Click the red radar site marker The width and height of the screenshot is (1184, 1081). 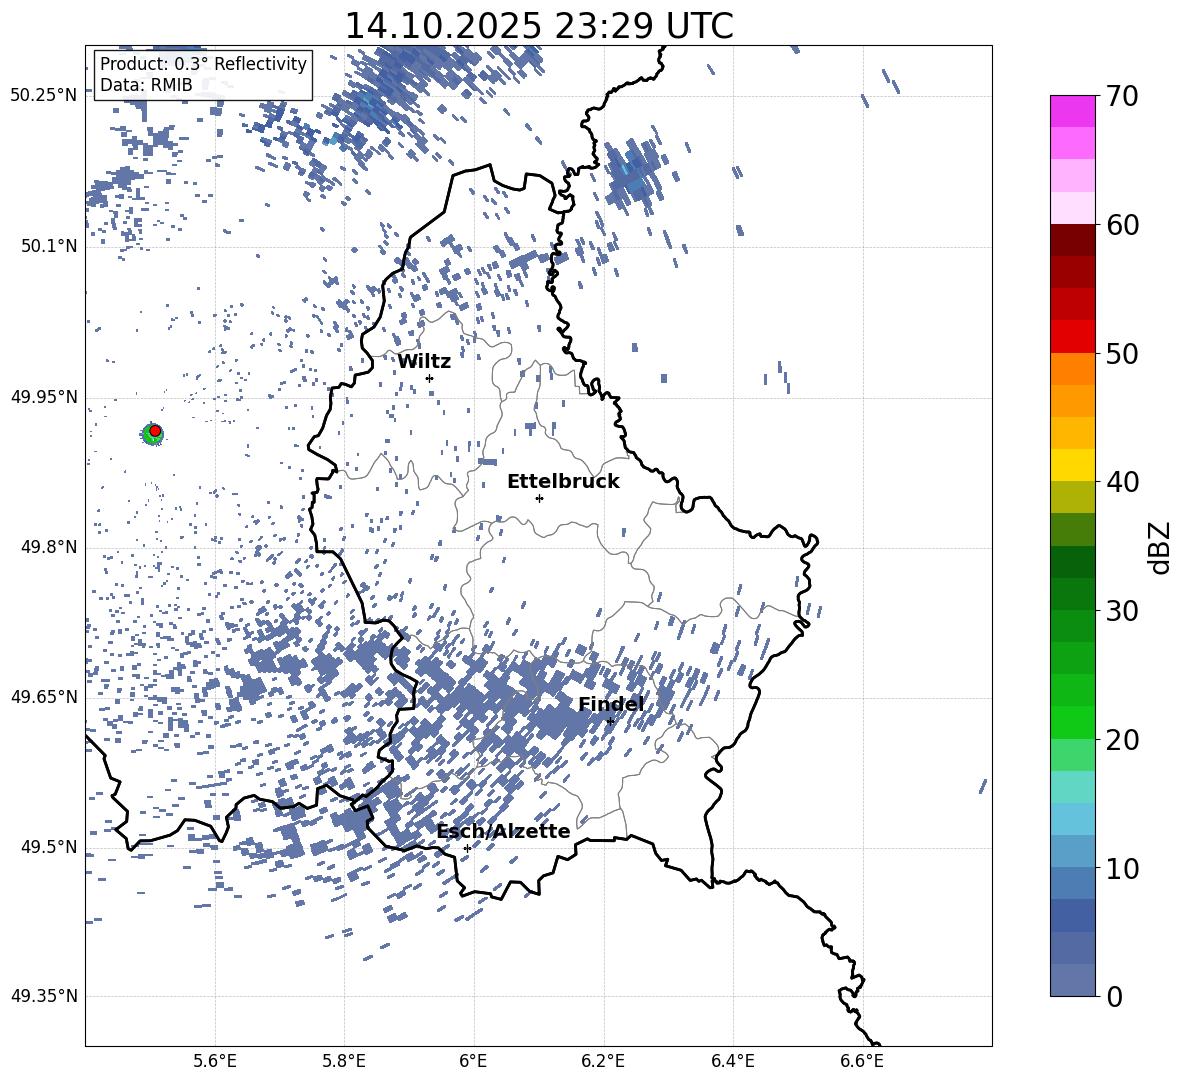pyautogui.click(x=155, y=430)
